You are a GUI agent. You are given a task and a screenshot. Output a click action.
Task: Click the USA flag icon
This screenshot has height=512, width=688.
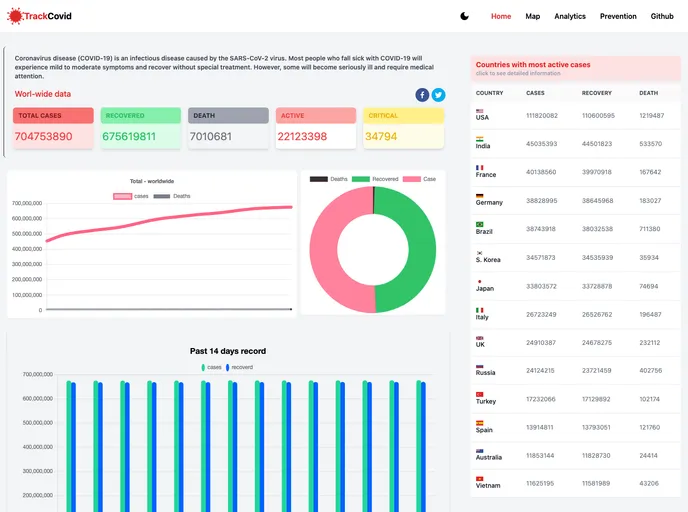(x=480, y=111)
